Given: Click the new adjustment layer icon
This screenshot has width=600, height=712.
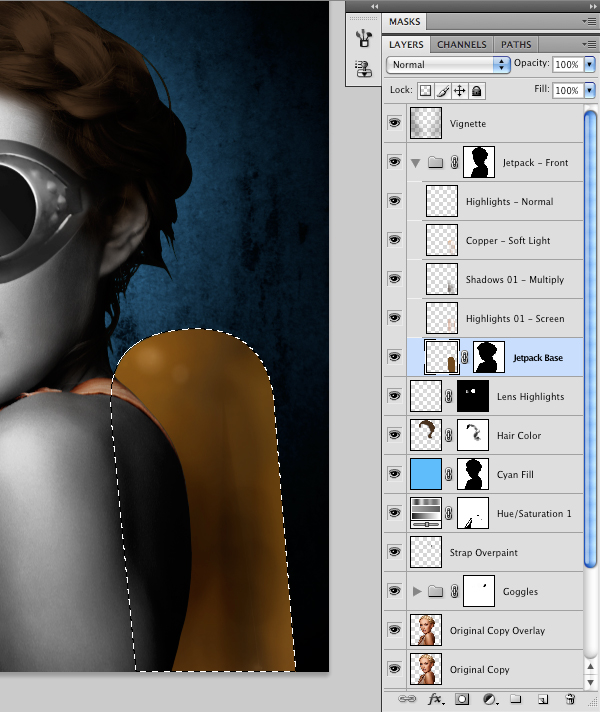Looking at the screenshot, I should [489, 699].
